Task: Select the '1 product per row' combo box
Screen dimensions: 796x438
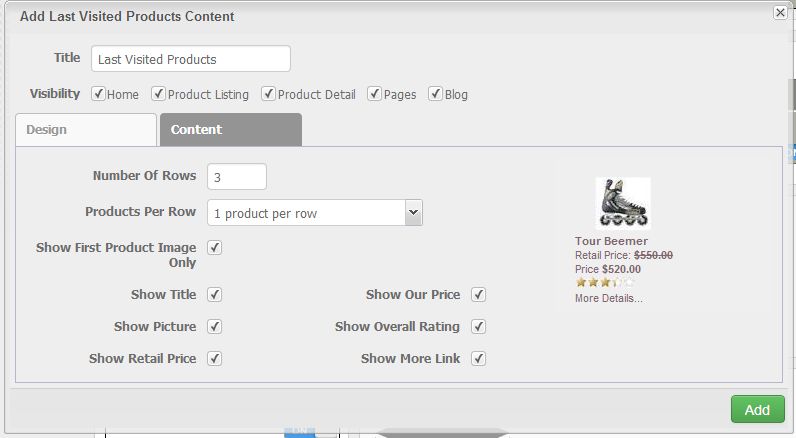Action: [315, 213]
